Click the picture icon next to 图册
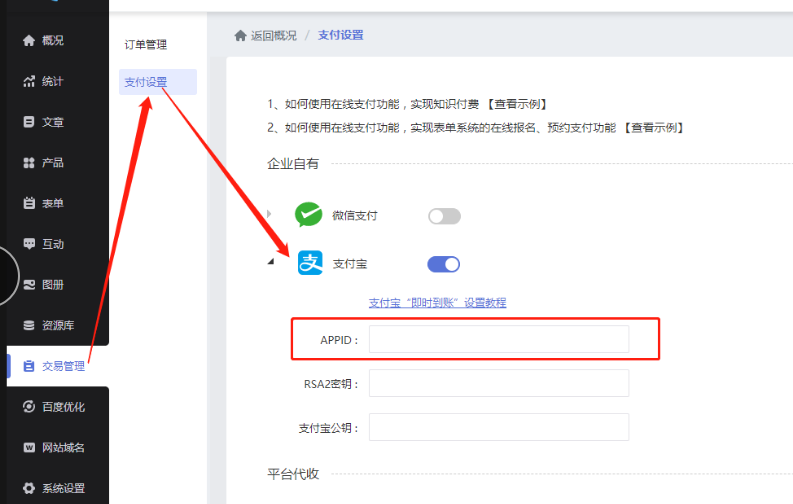793x504 pixels. [x=29, y=285]
